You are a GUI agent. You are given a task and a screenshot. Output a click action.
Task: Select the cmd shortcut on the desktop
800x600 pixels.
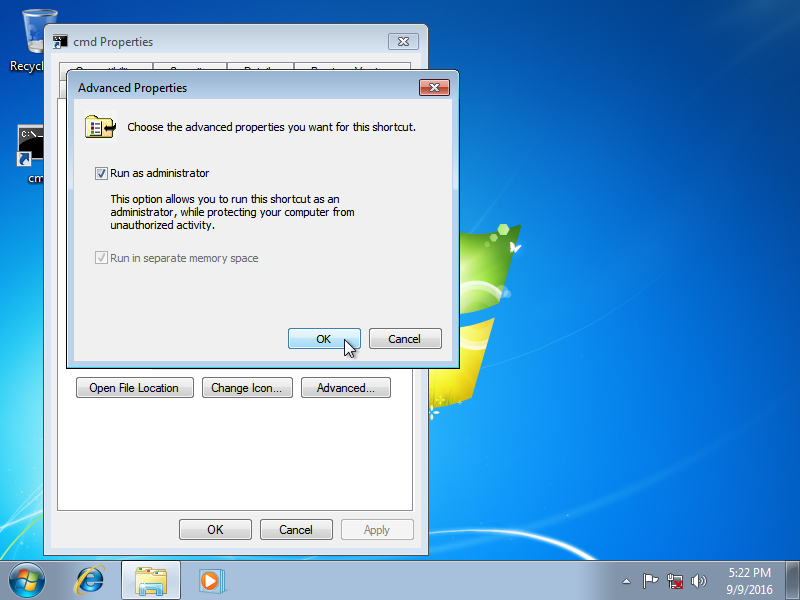coord(30,153)
